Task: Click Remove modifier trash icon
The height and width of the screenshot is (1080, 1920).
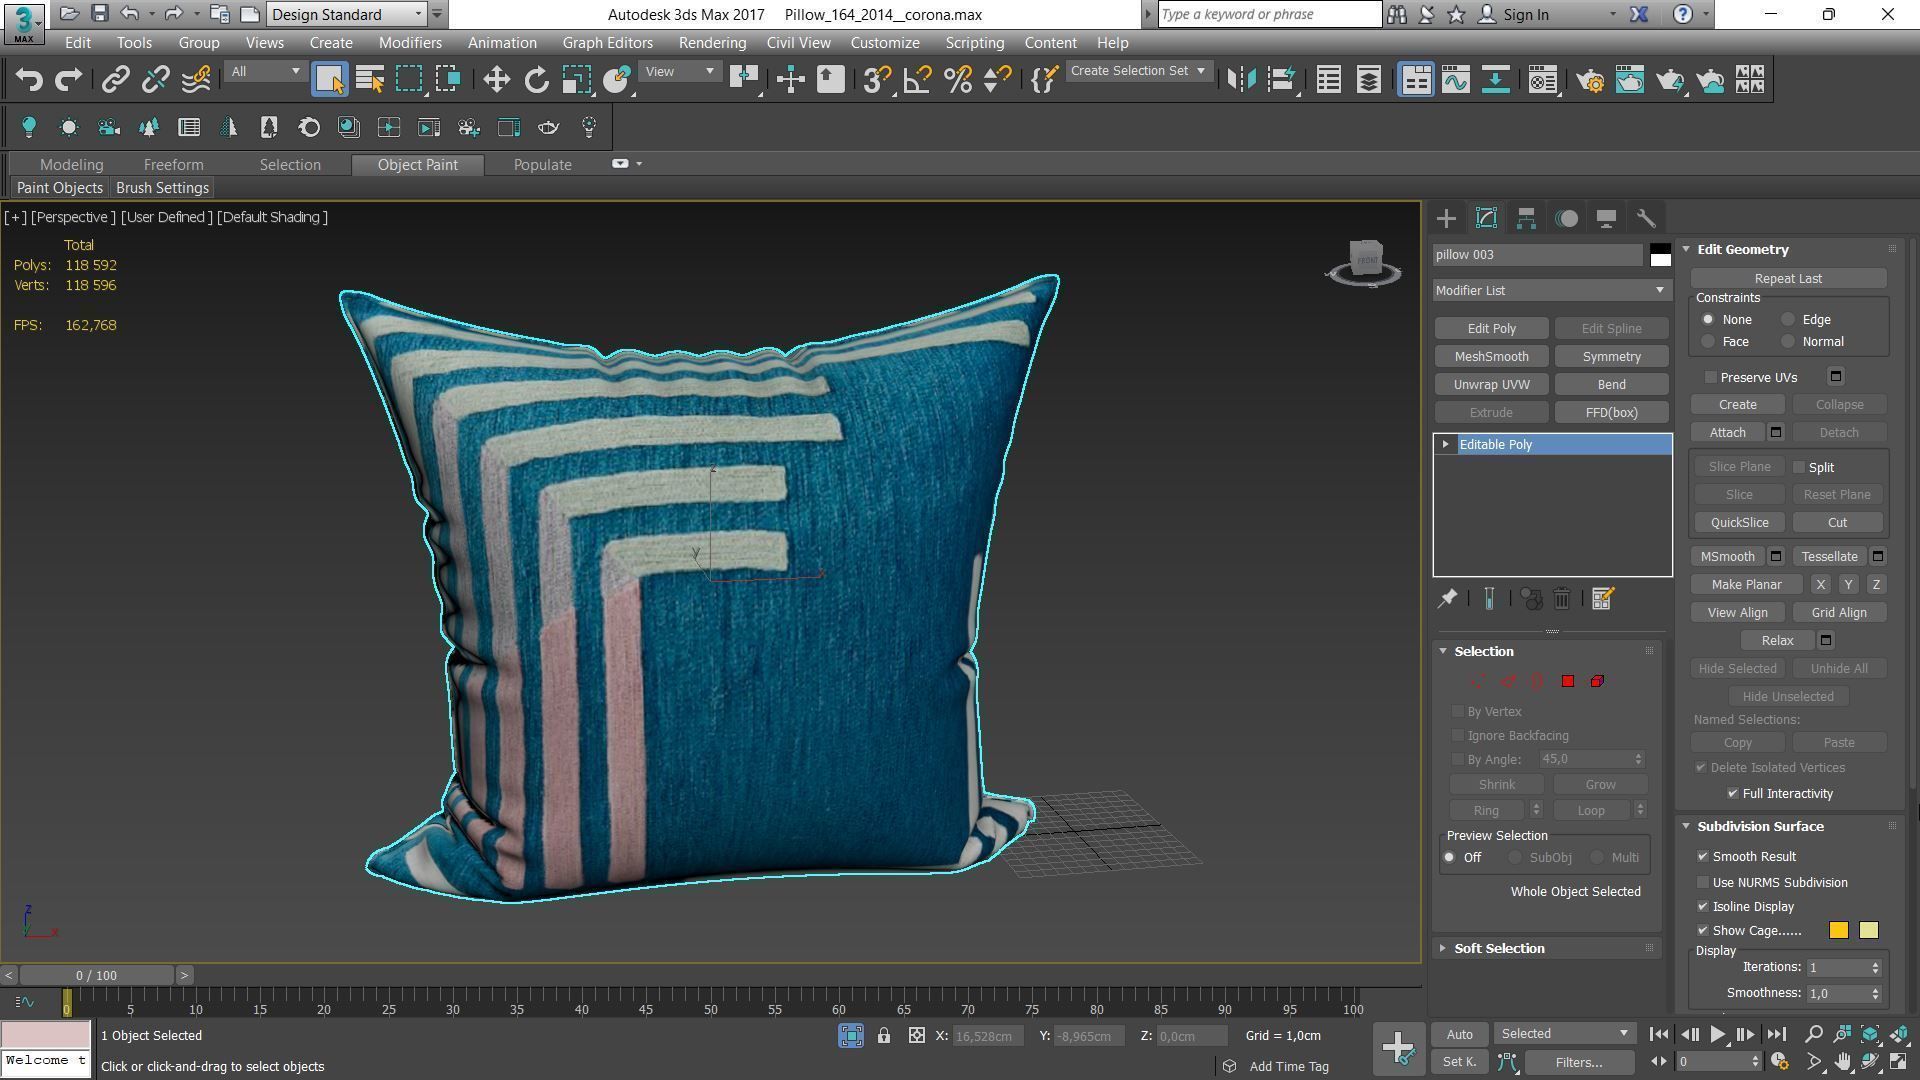Action: point(1562,599)
